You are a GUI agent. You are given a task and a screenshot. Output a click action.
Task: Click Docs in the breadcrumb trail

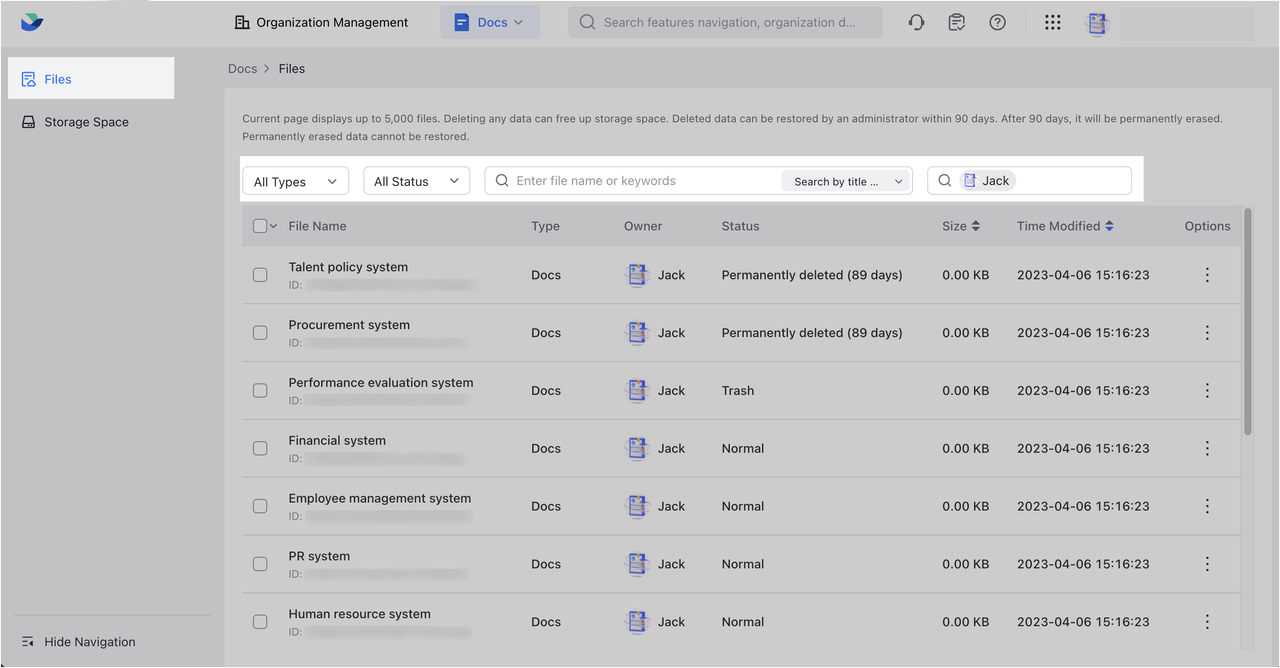(242, 68)
